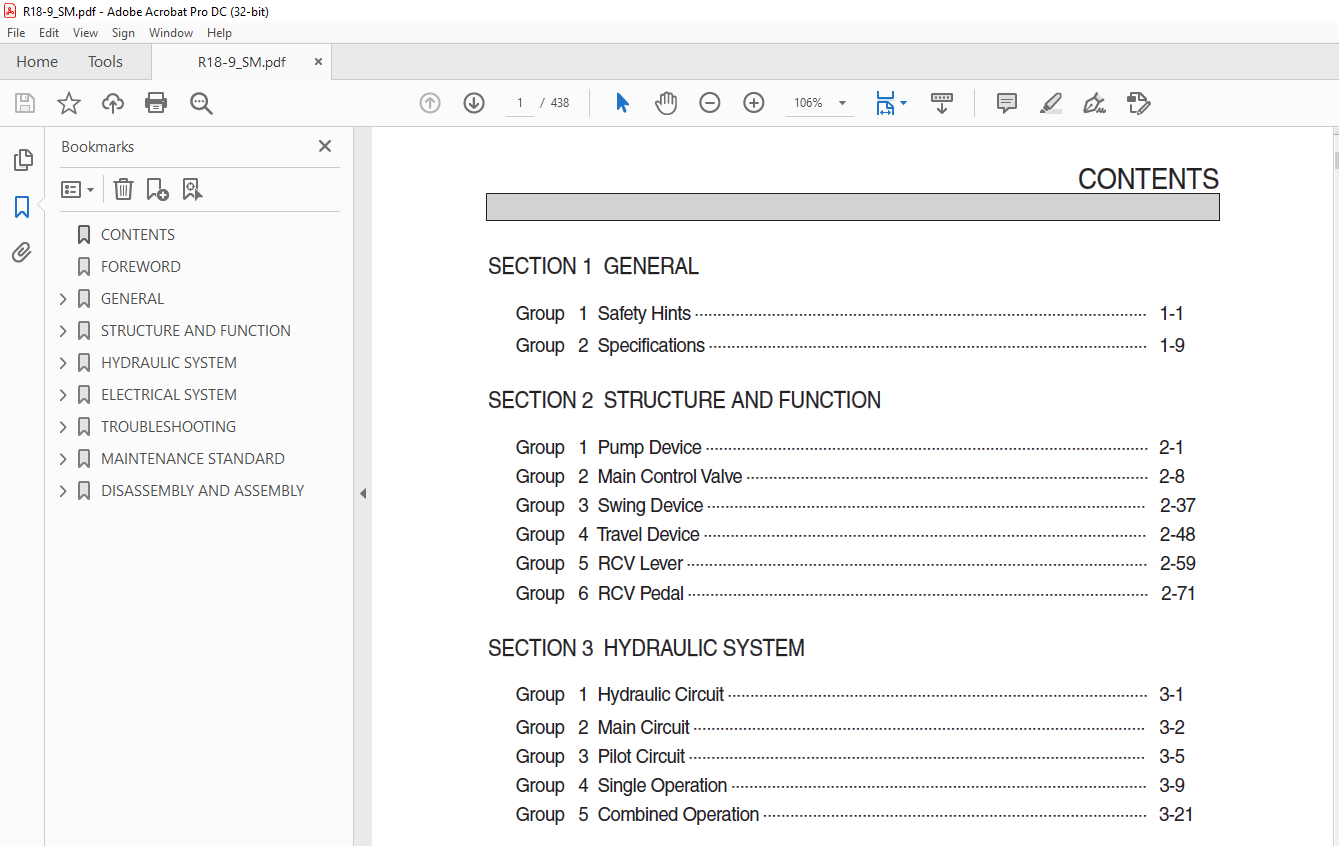Click find current bookmark icon
Screen dimensions: 1339x846
(x=192, y=189)
